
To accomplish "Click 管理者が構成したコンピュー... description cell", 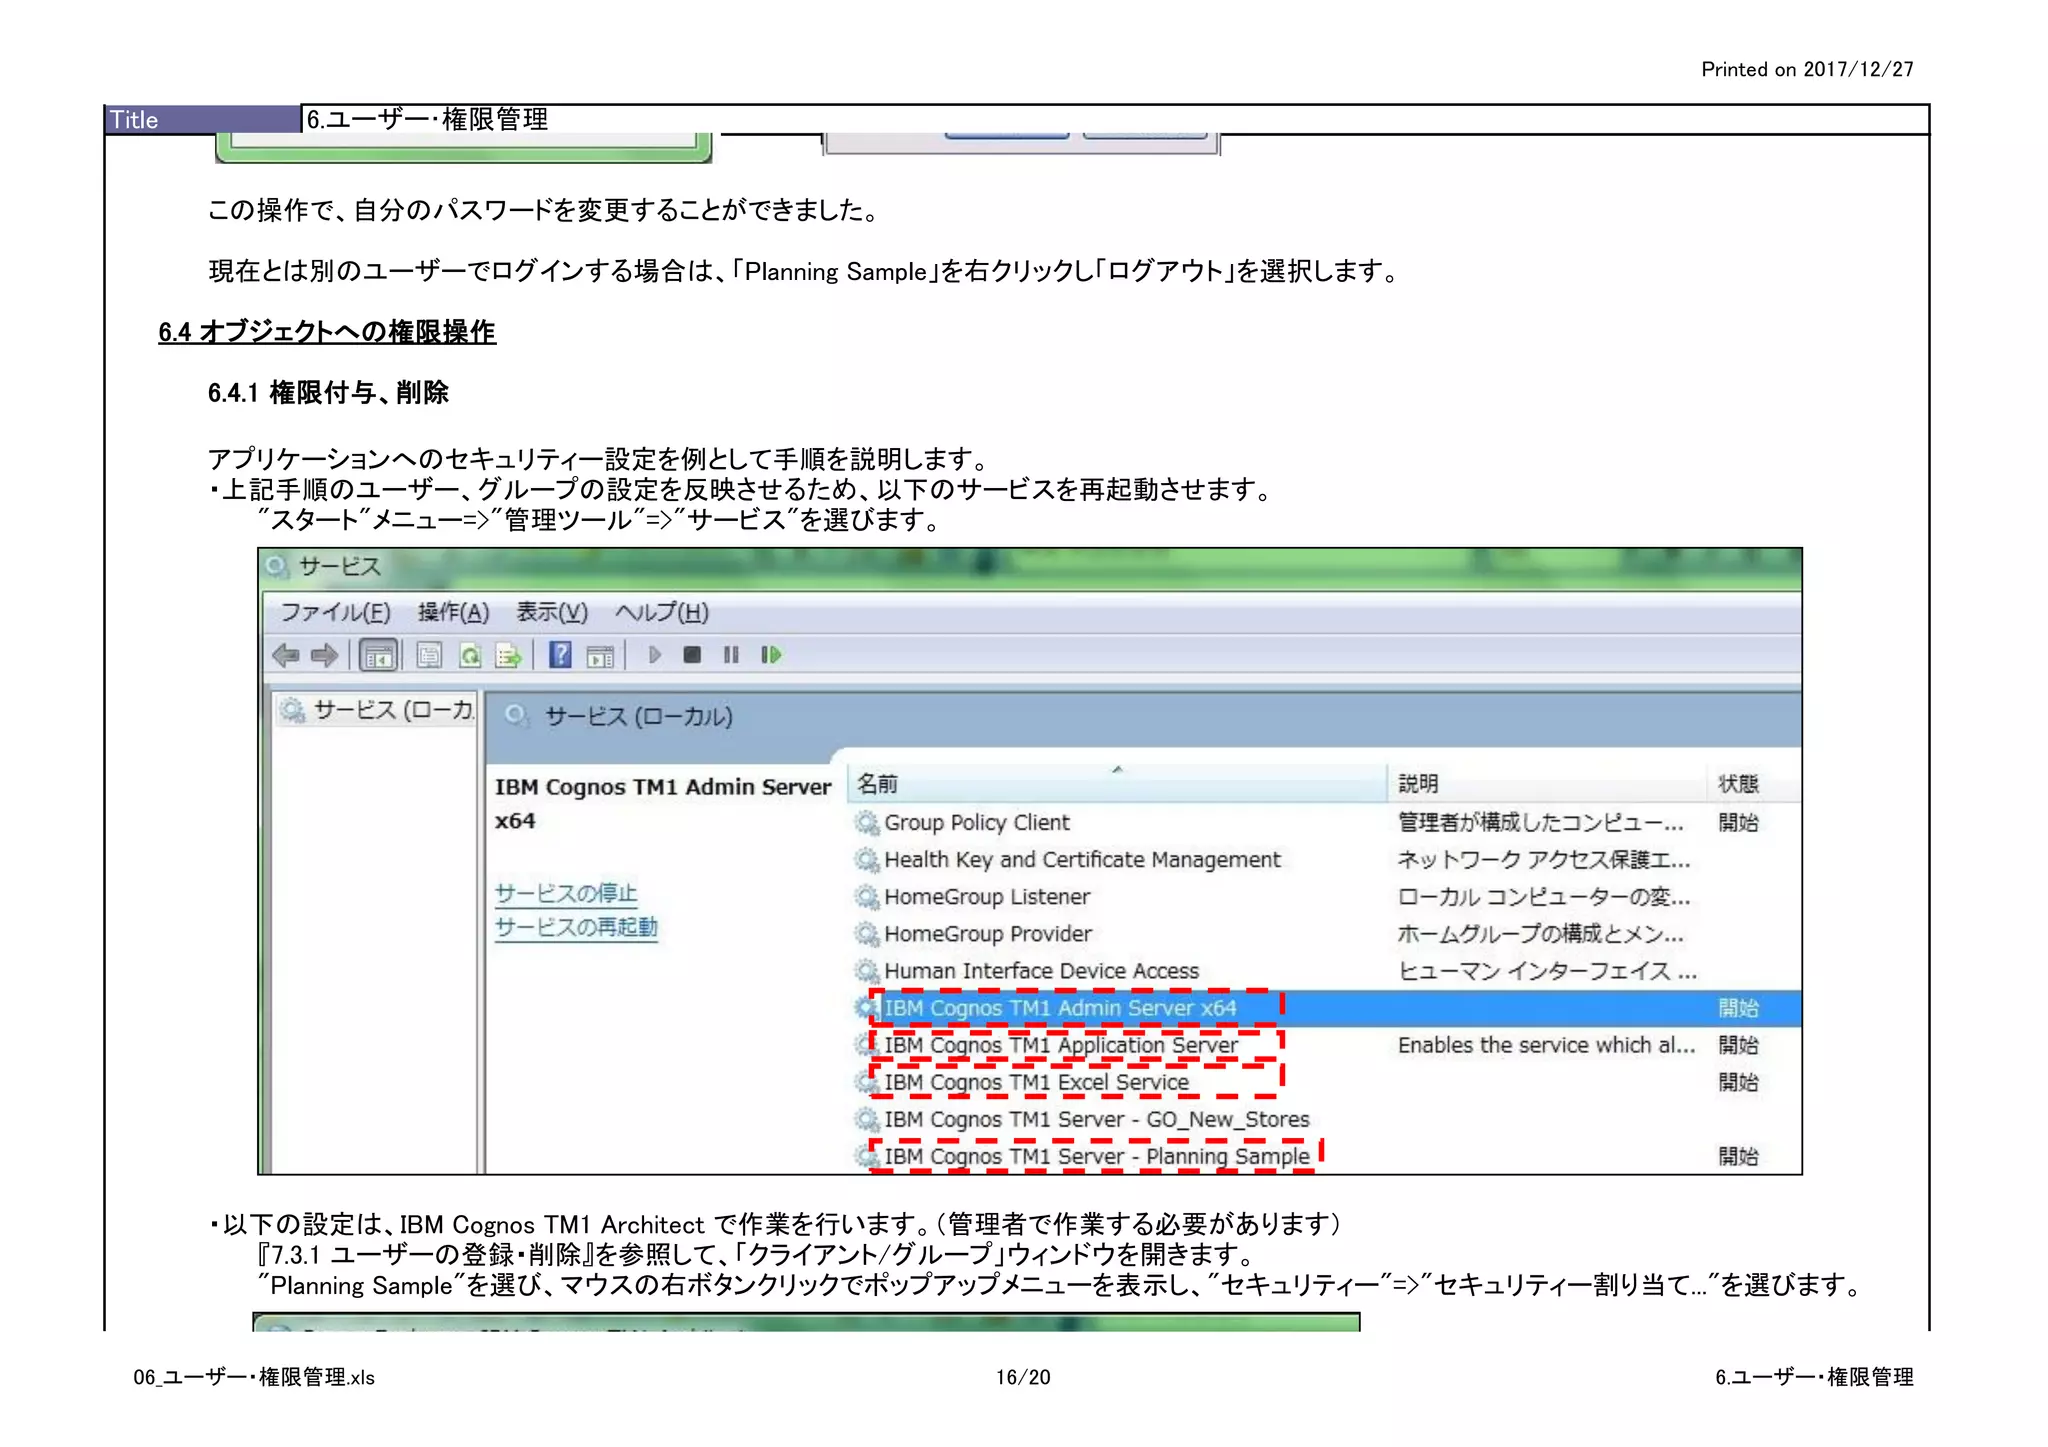I will coord(1540,822).
